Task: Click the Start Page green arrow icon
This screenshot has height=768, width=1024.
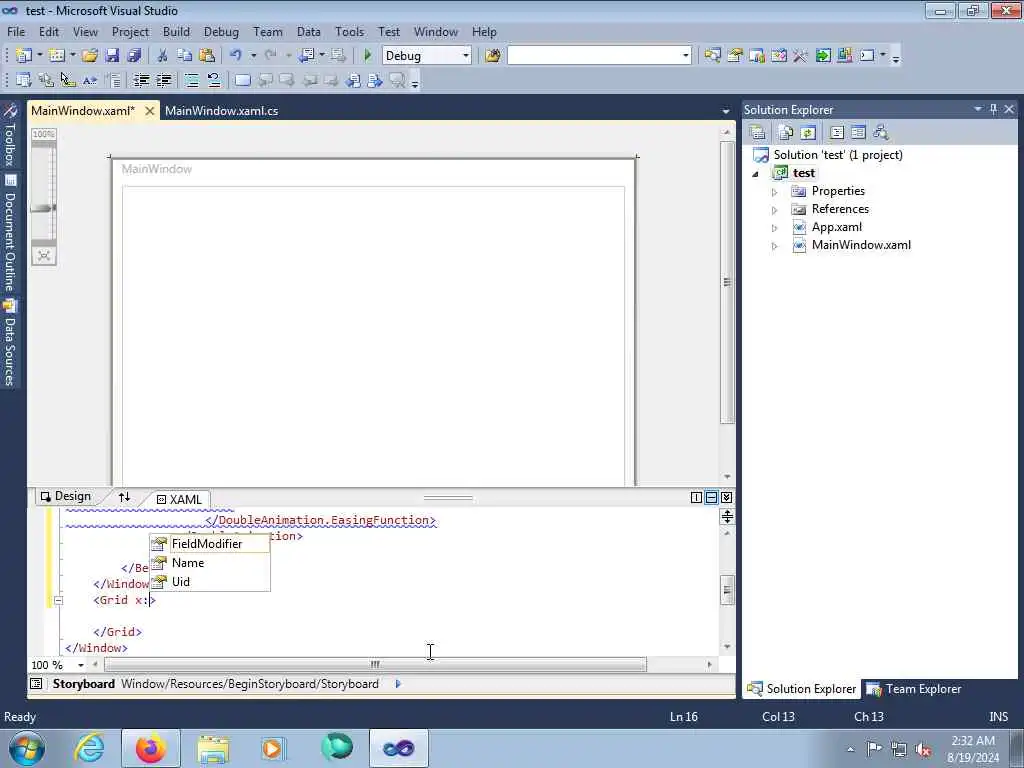Action: (823, 56)
